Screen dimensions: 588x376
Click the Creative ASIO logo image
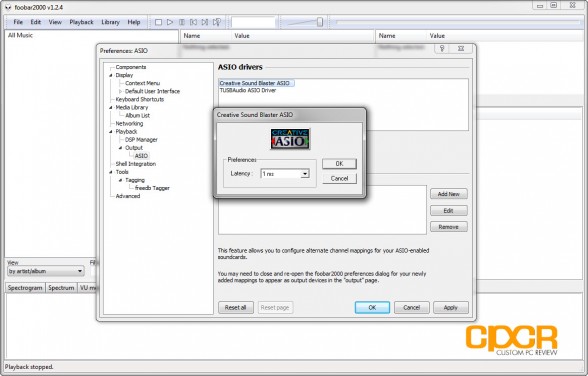[x=290, y=138]
